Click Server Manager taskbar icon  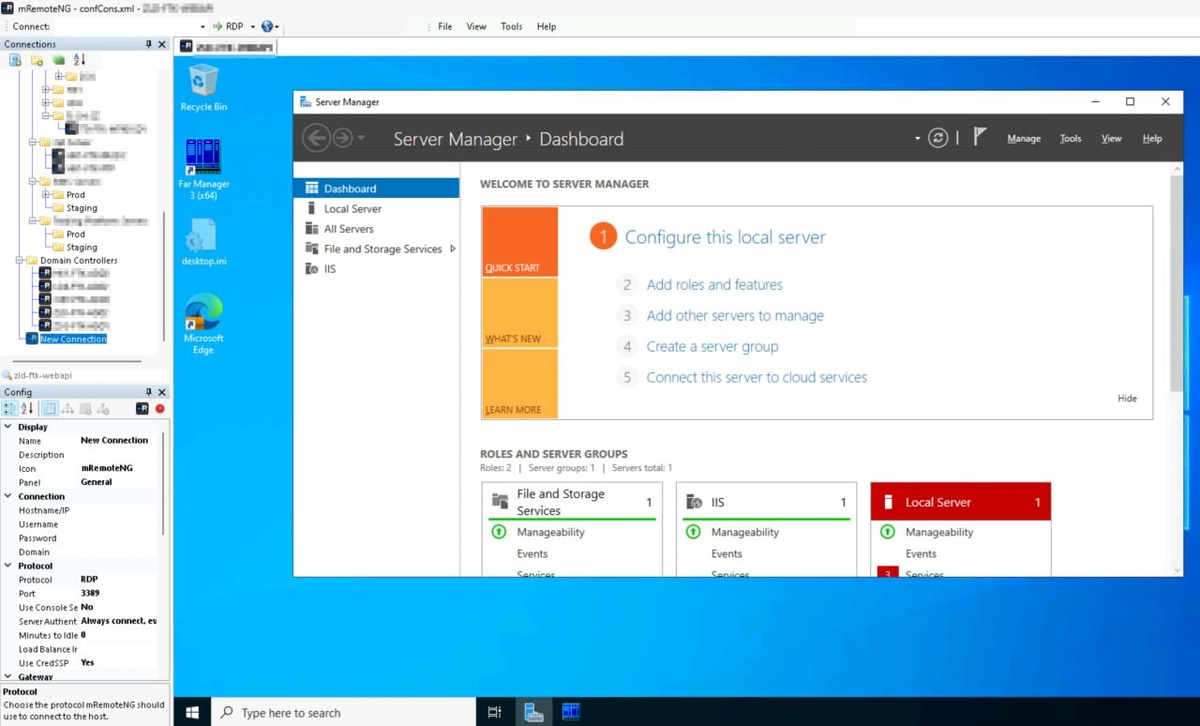[533, 712]
